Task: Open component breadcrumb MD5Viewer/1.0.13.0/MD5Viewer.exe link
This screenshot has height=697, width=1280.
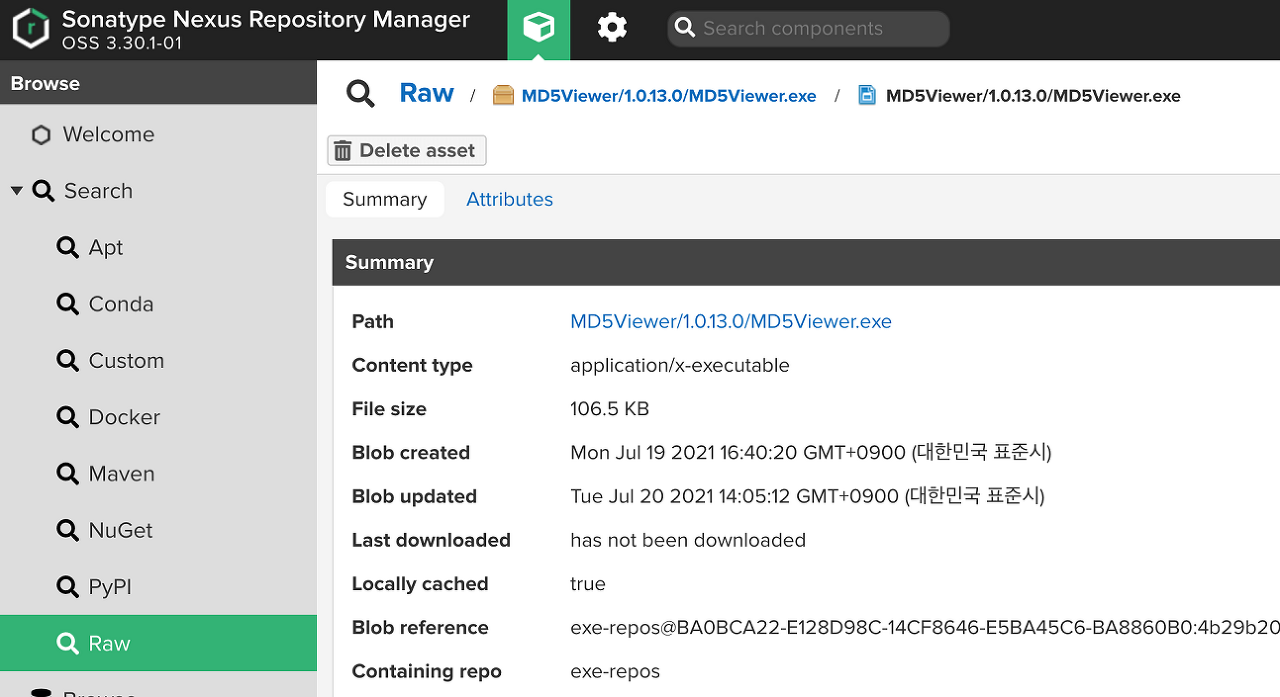Action: [x=669, y=96]
